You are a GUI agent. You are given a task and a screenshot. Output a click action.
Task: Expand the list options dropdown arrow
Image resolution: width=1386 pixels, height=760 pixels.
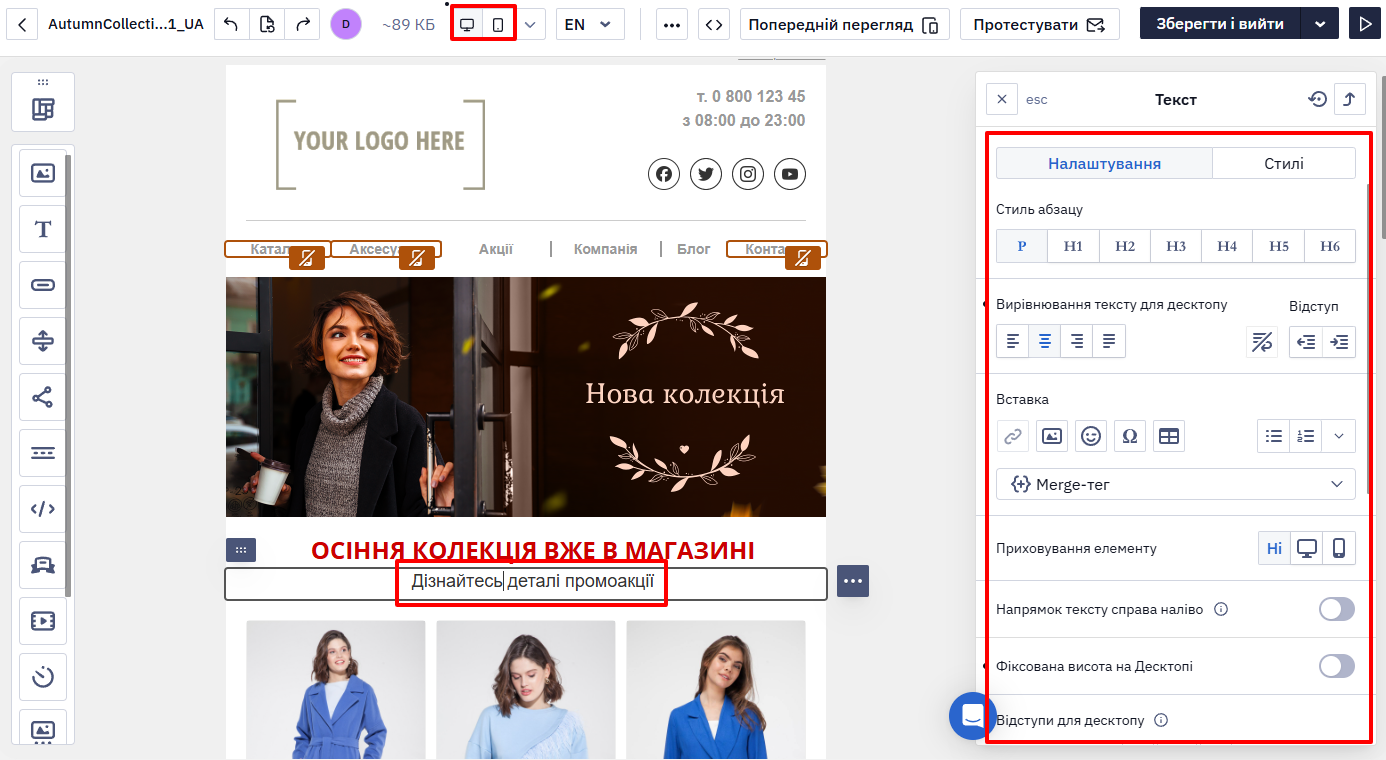point(1339,436)
